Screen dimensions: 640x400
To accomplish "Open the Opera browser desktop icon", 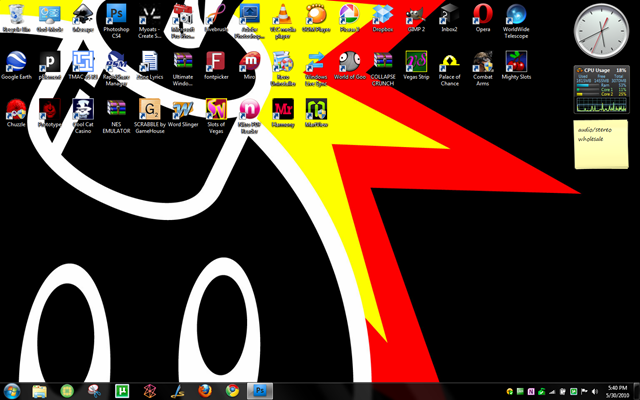I will (483, 18).
